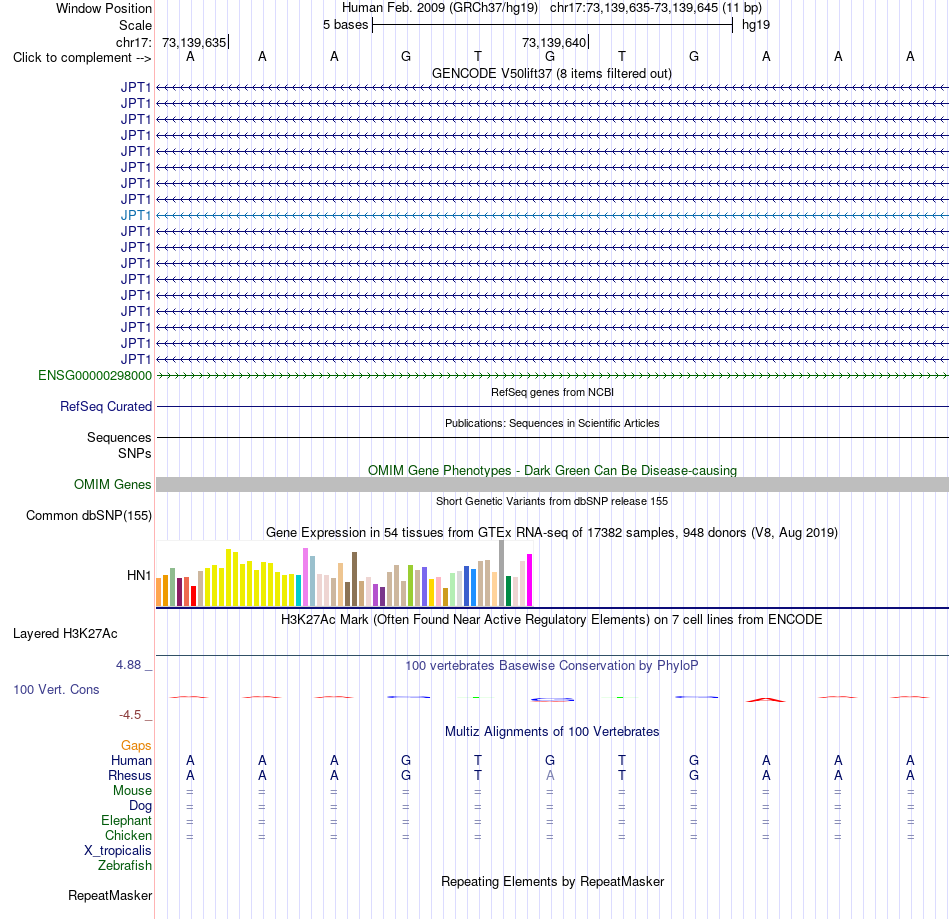Click 'Short Genetic Variants from dbSNP release 155'
This screenshot has height=919, width=950.
tap(552, 501)
